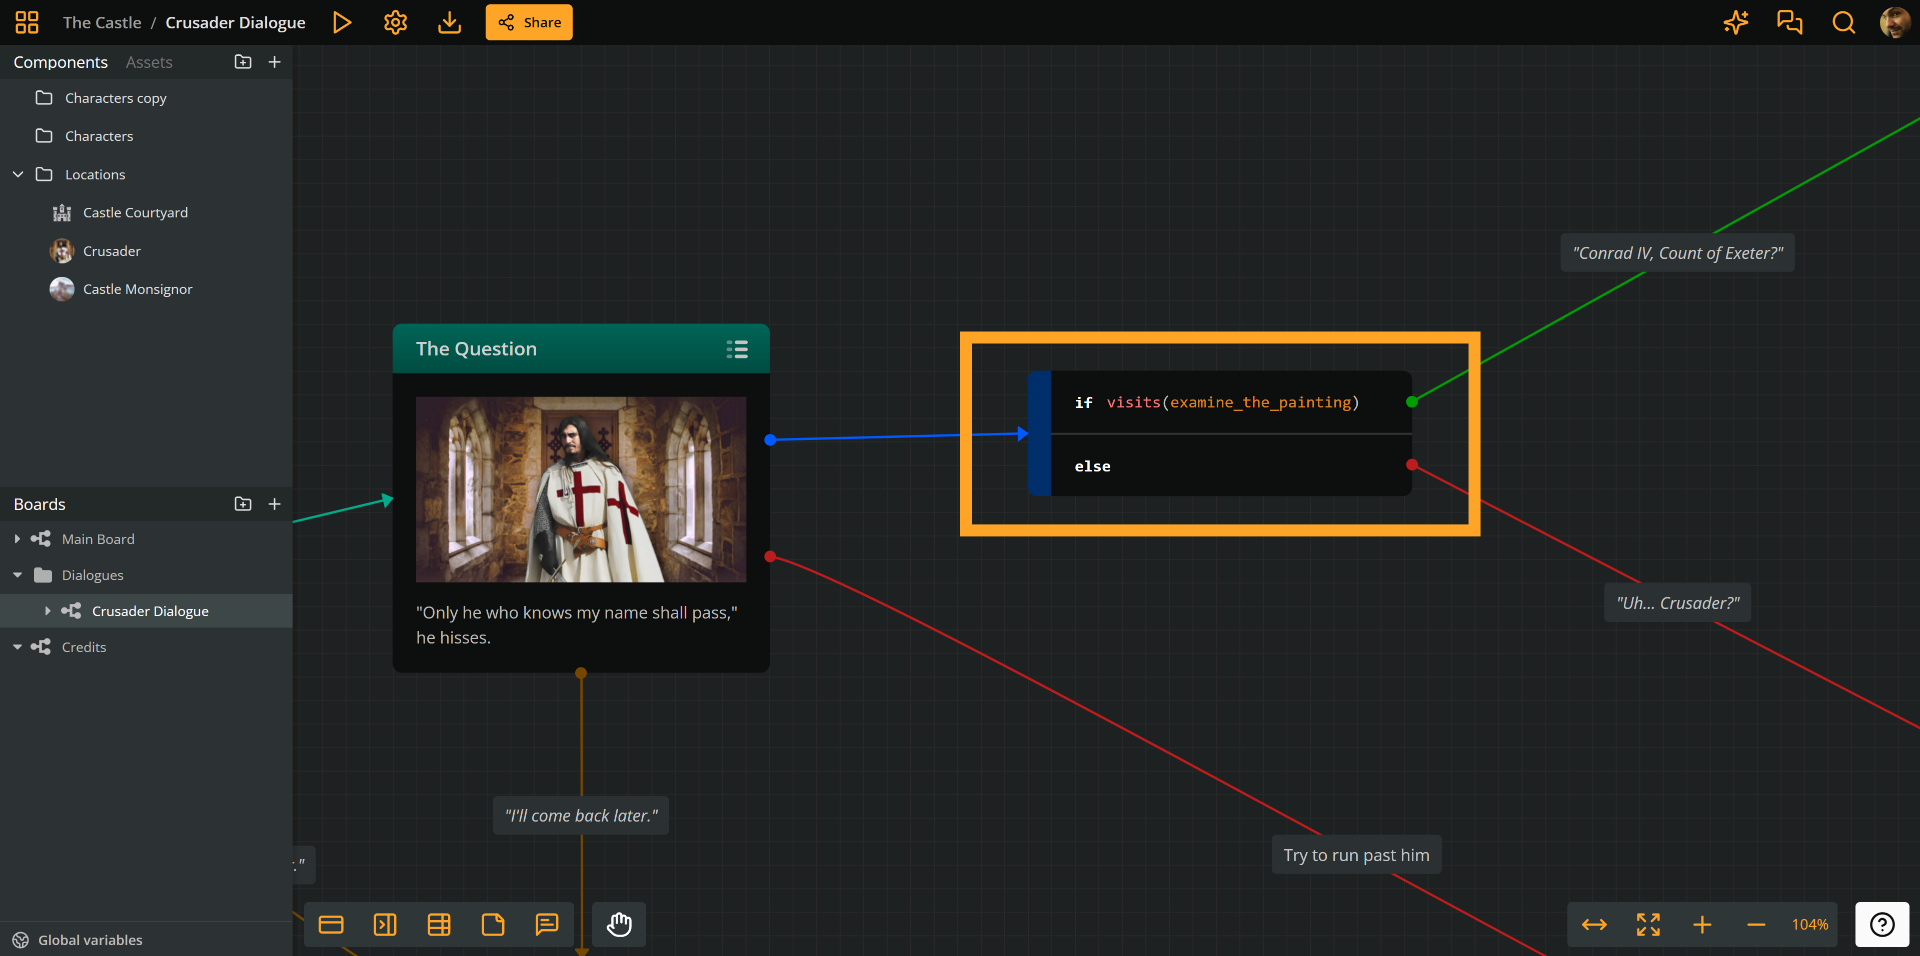Add an element with the card tool
The height and width of the screenshot is (956, 1920).
(331, 925)
